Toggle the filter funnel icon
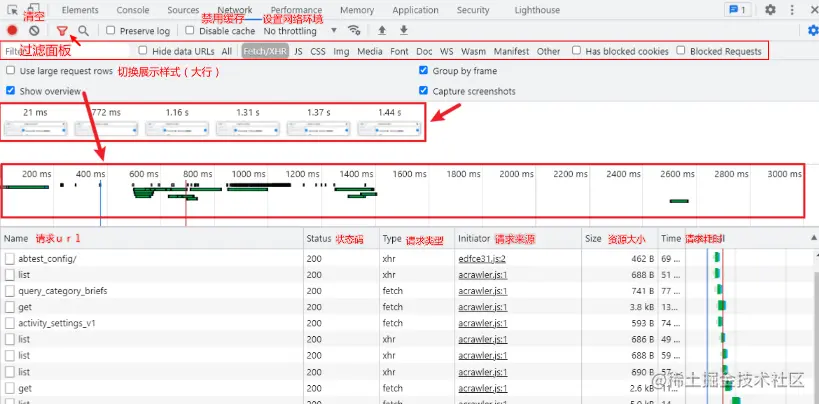The height and width of the screenshot is (404, 819). (x=62, y=31)
